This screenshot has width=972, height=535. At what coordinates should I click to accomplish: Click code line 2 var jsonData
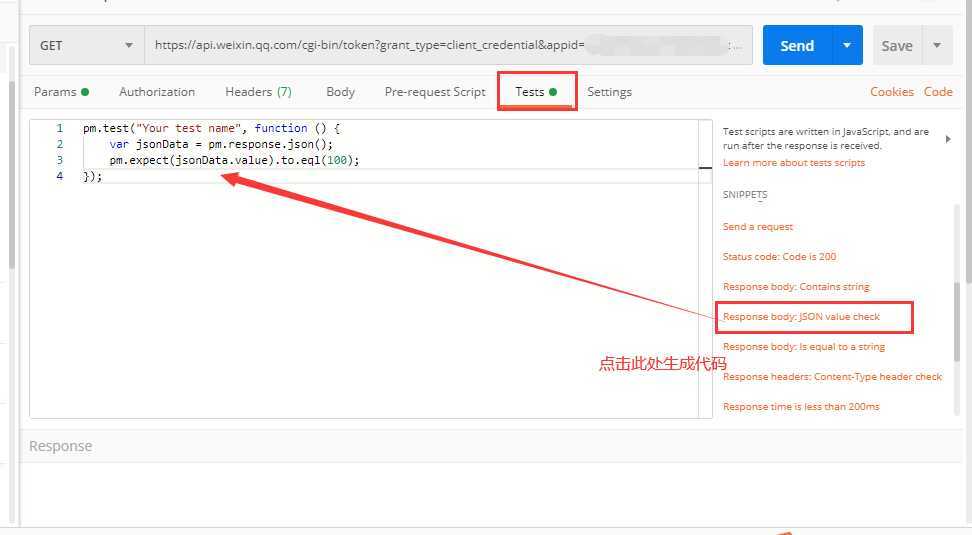point(221,144)
